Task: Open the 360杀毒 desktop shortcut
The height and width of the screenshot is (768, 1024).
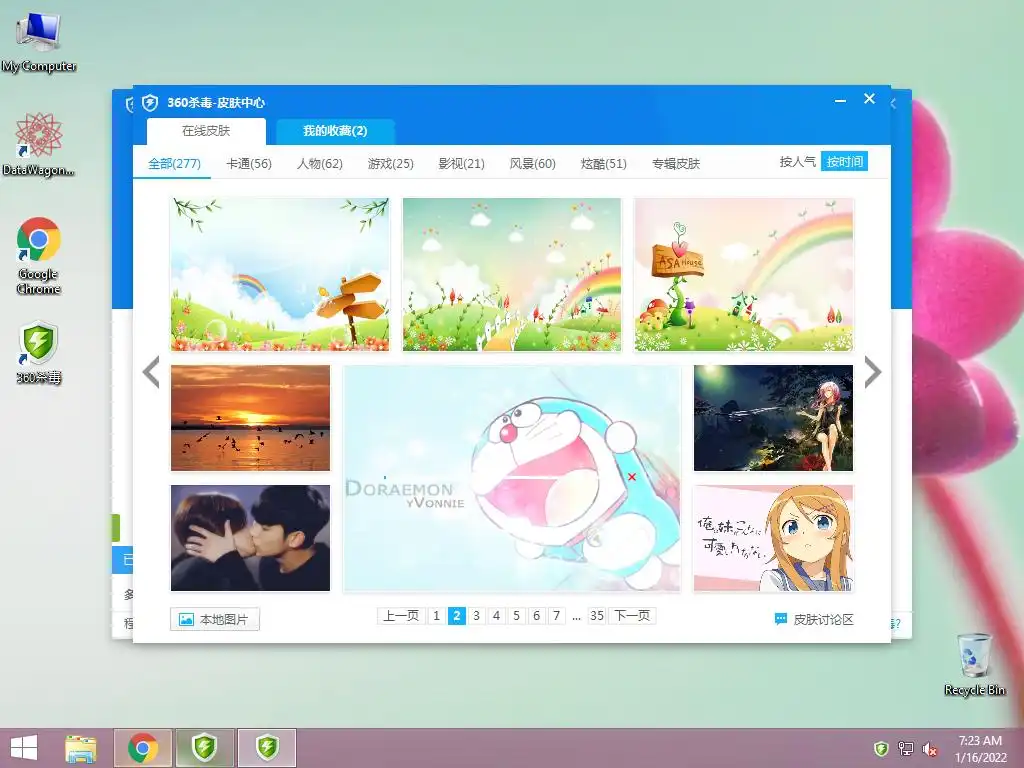Action: [39, 351]
